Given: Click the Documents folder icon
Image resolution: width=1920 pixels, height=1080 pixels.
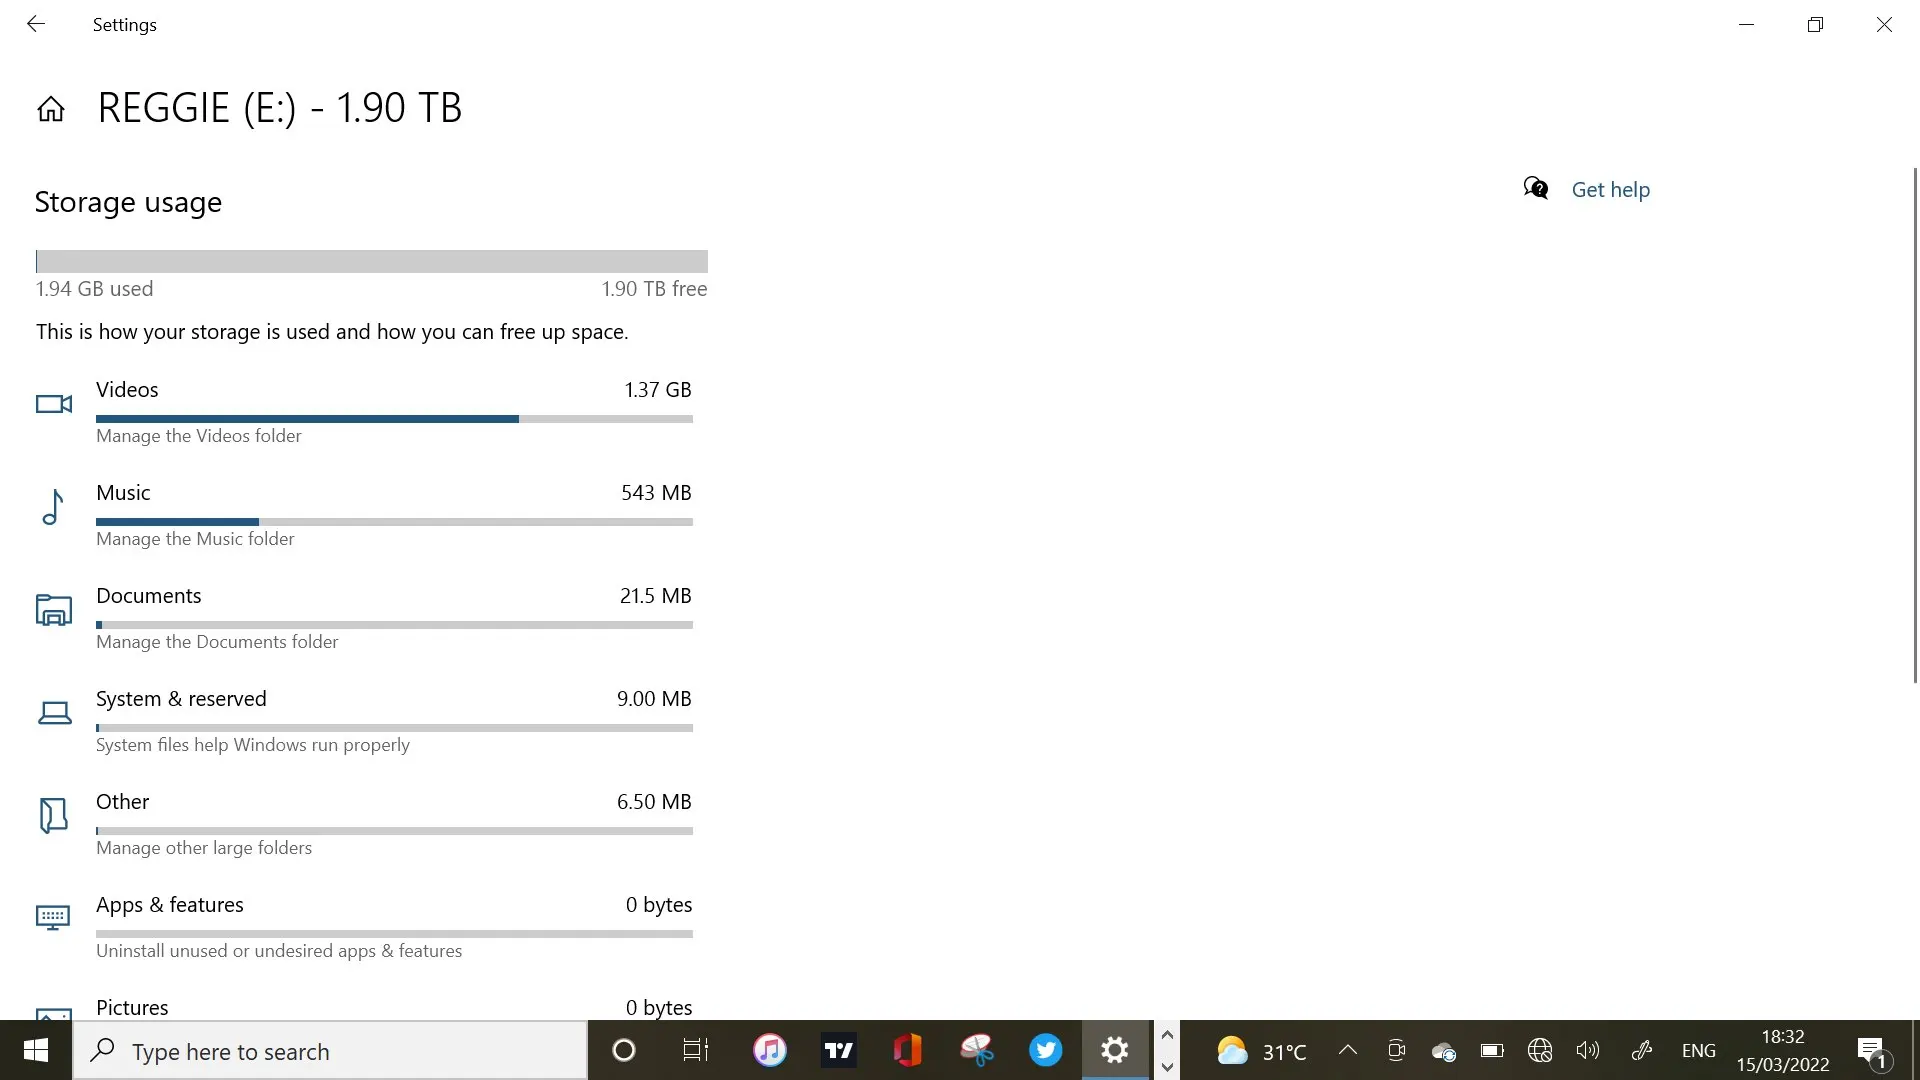Looking at the screenshot, I should [x=54, y=610].
